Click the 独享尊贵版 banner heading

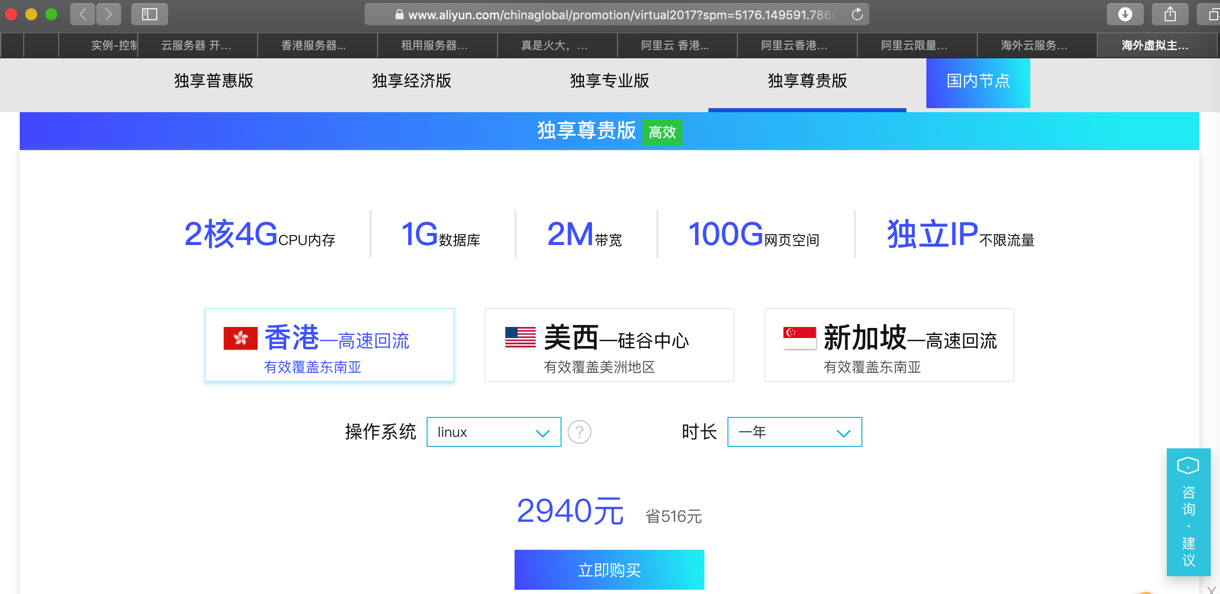pyautogui.click(x=587, y=131)
